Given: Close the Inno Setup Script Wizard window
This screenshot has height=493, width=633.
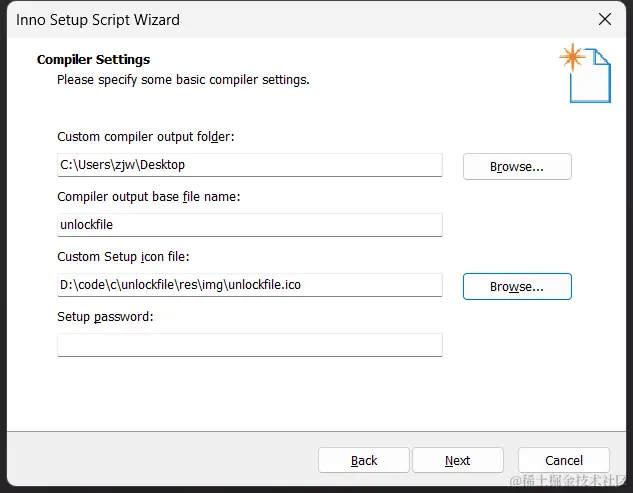Looking at the screenshot, I should tap(605, 19).
